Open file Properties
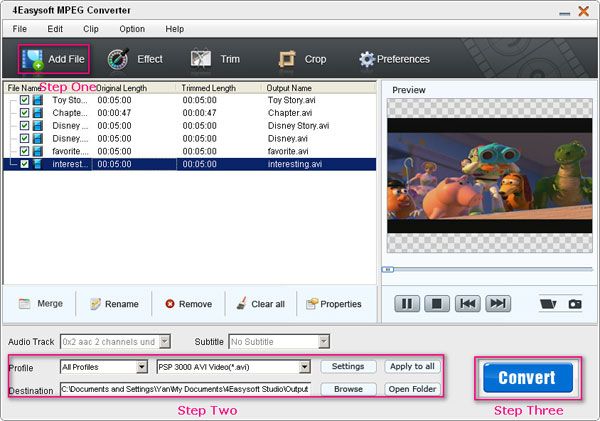Viewport: 600px width, 421px height. pyautogui.click(x=333, y=304)
